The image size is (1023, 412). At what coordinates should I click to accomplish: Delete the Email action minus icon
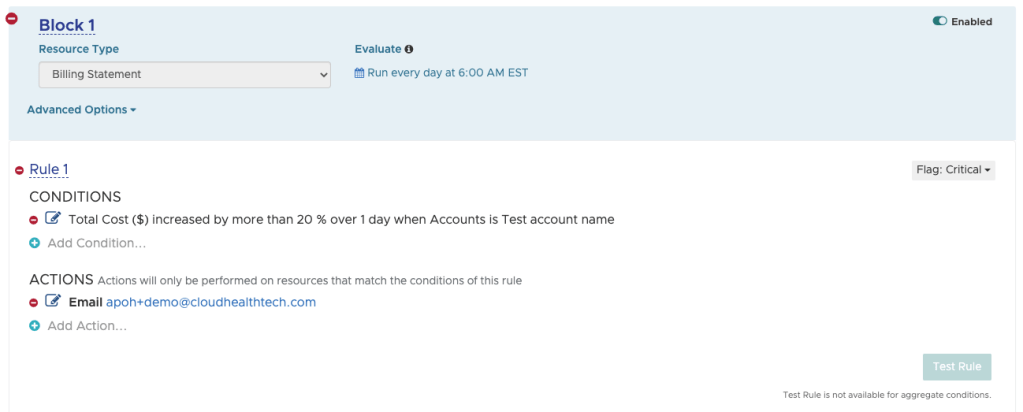(34, 303)
